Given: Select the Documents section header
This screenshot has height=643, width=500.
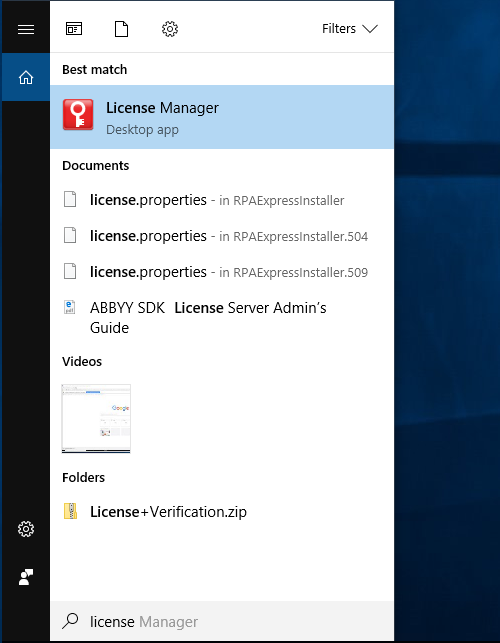Looking at the screenshot, I should tap(96, 166).
